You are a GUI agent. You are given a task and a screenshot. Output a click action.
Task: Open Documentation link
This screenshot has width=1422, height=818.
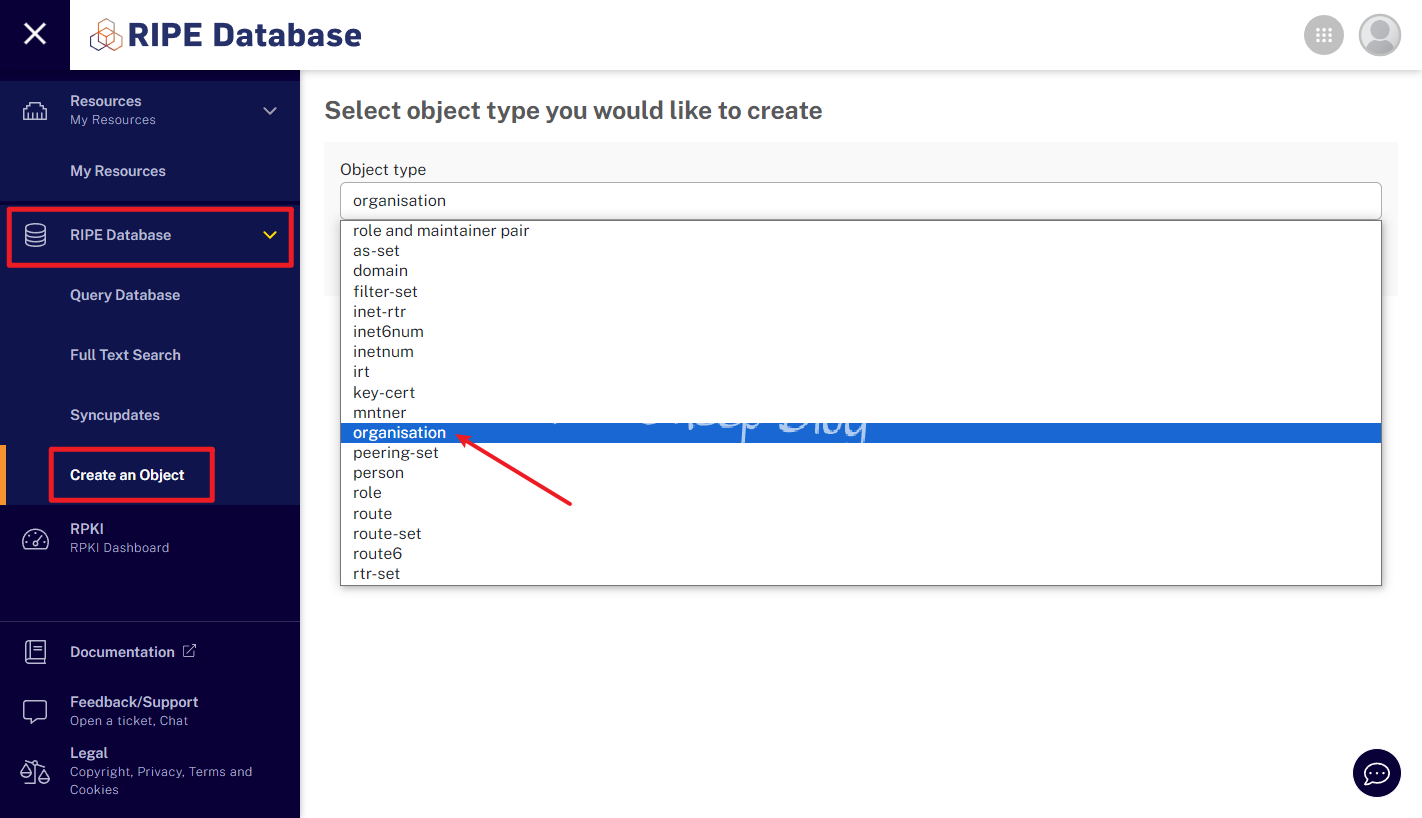pyautogui.click(x=122, y=652)
